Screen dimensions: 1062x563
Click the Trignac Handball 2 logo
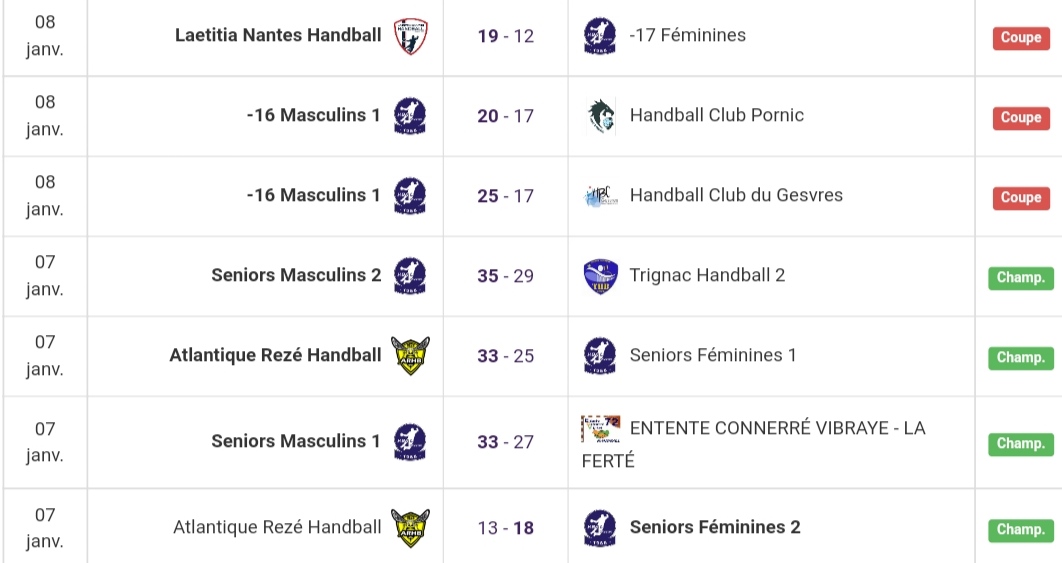600,276
